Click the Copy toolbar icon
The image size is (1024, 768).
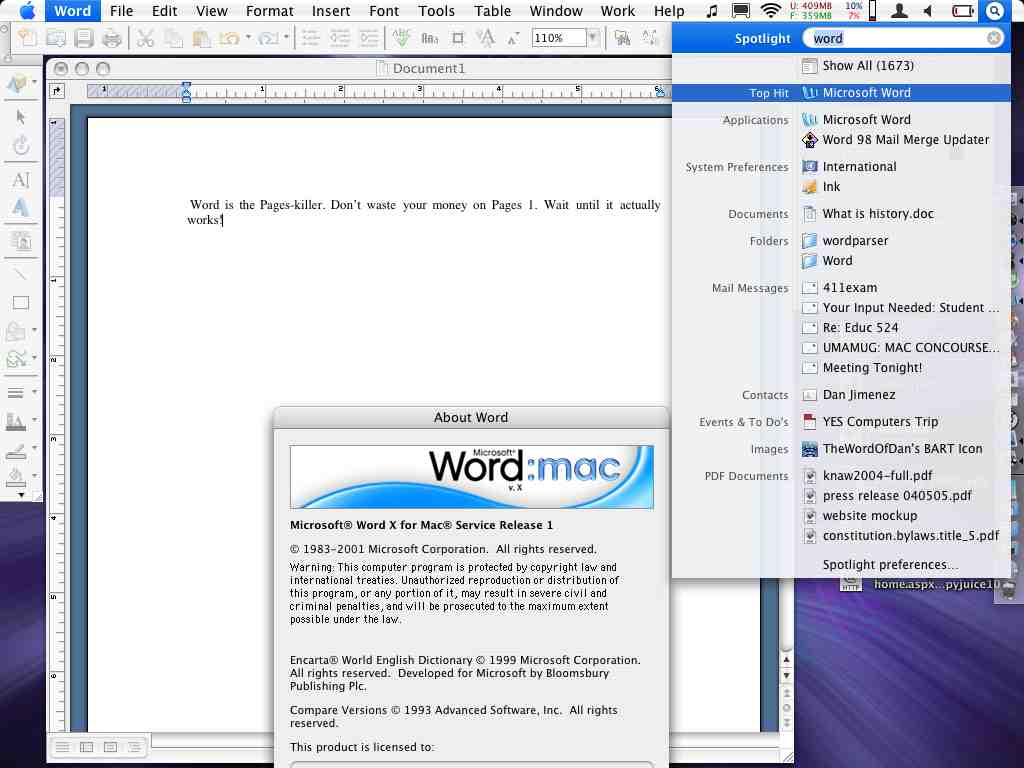pos(173,39)
